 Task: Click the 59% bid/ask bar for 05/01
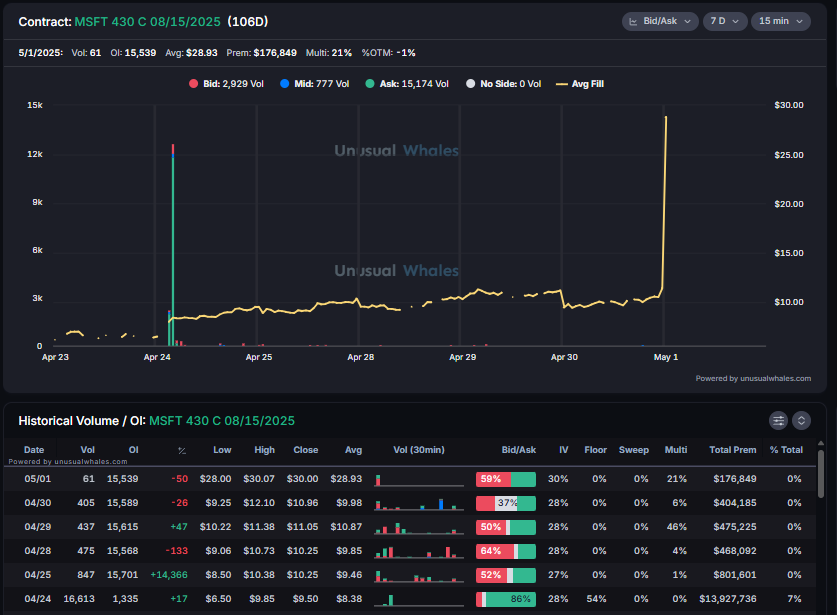pos(506,479)
